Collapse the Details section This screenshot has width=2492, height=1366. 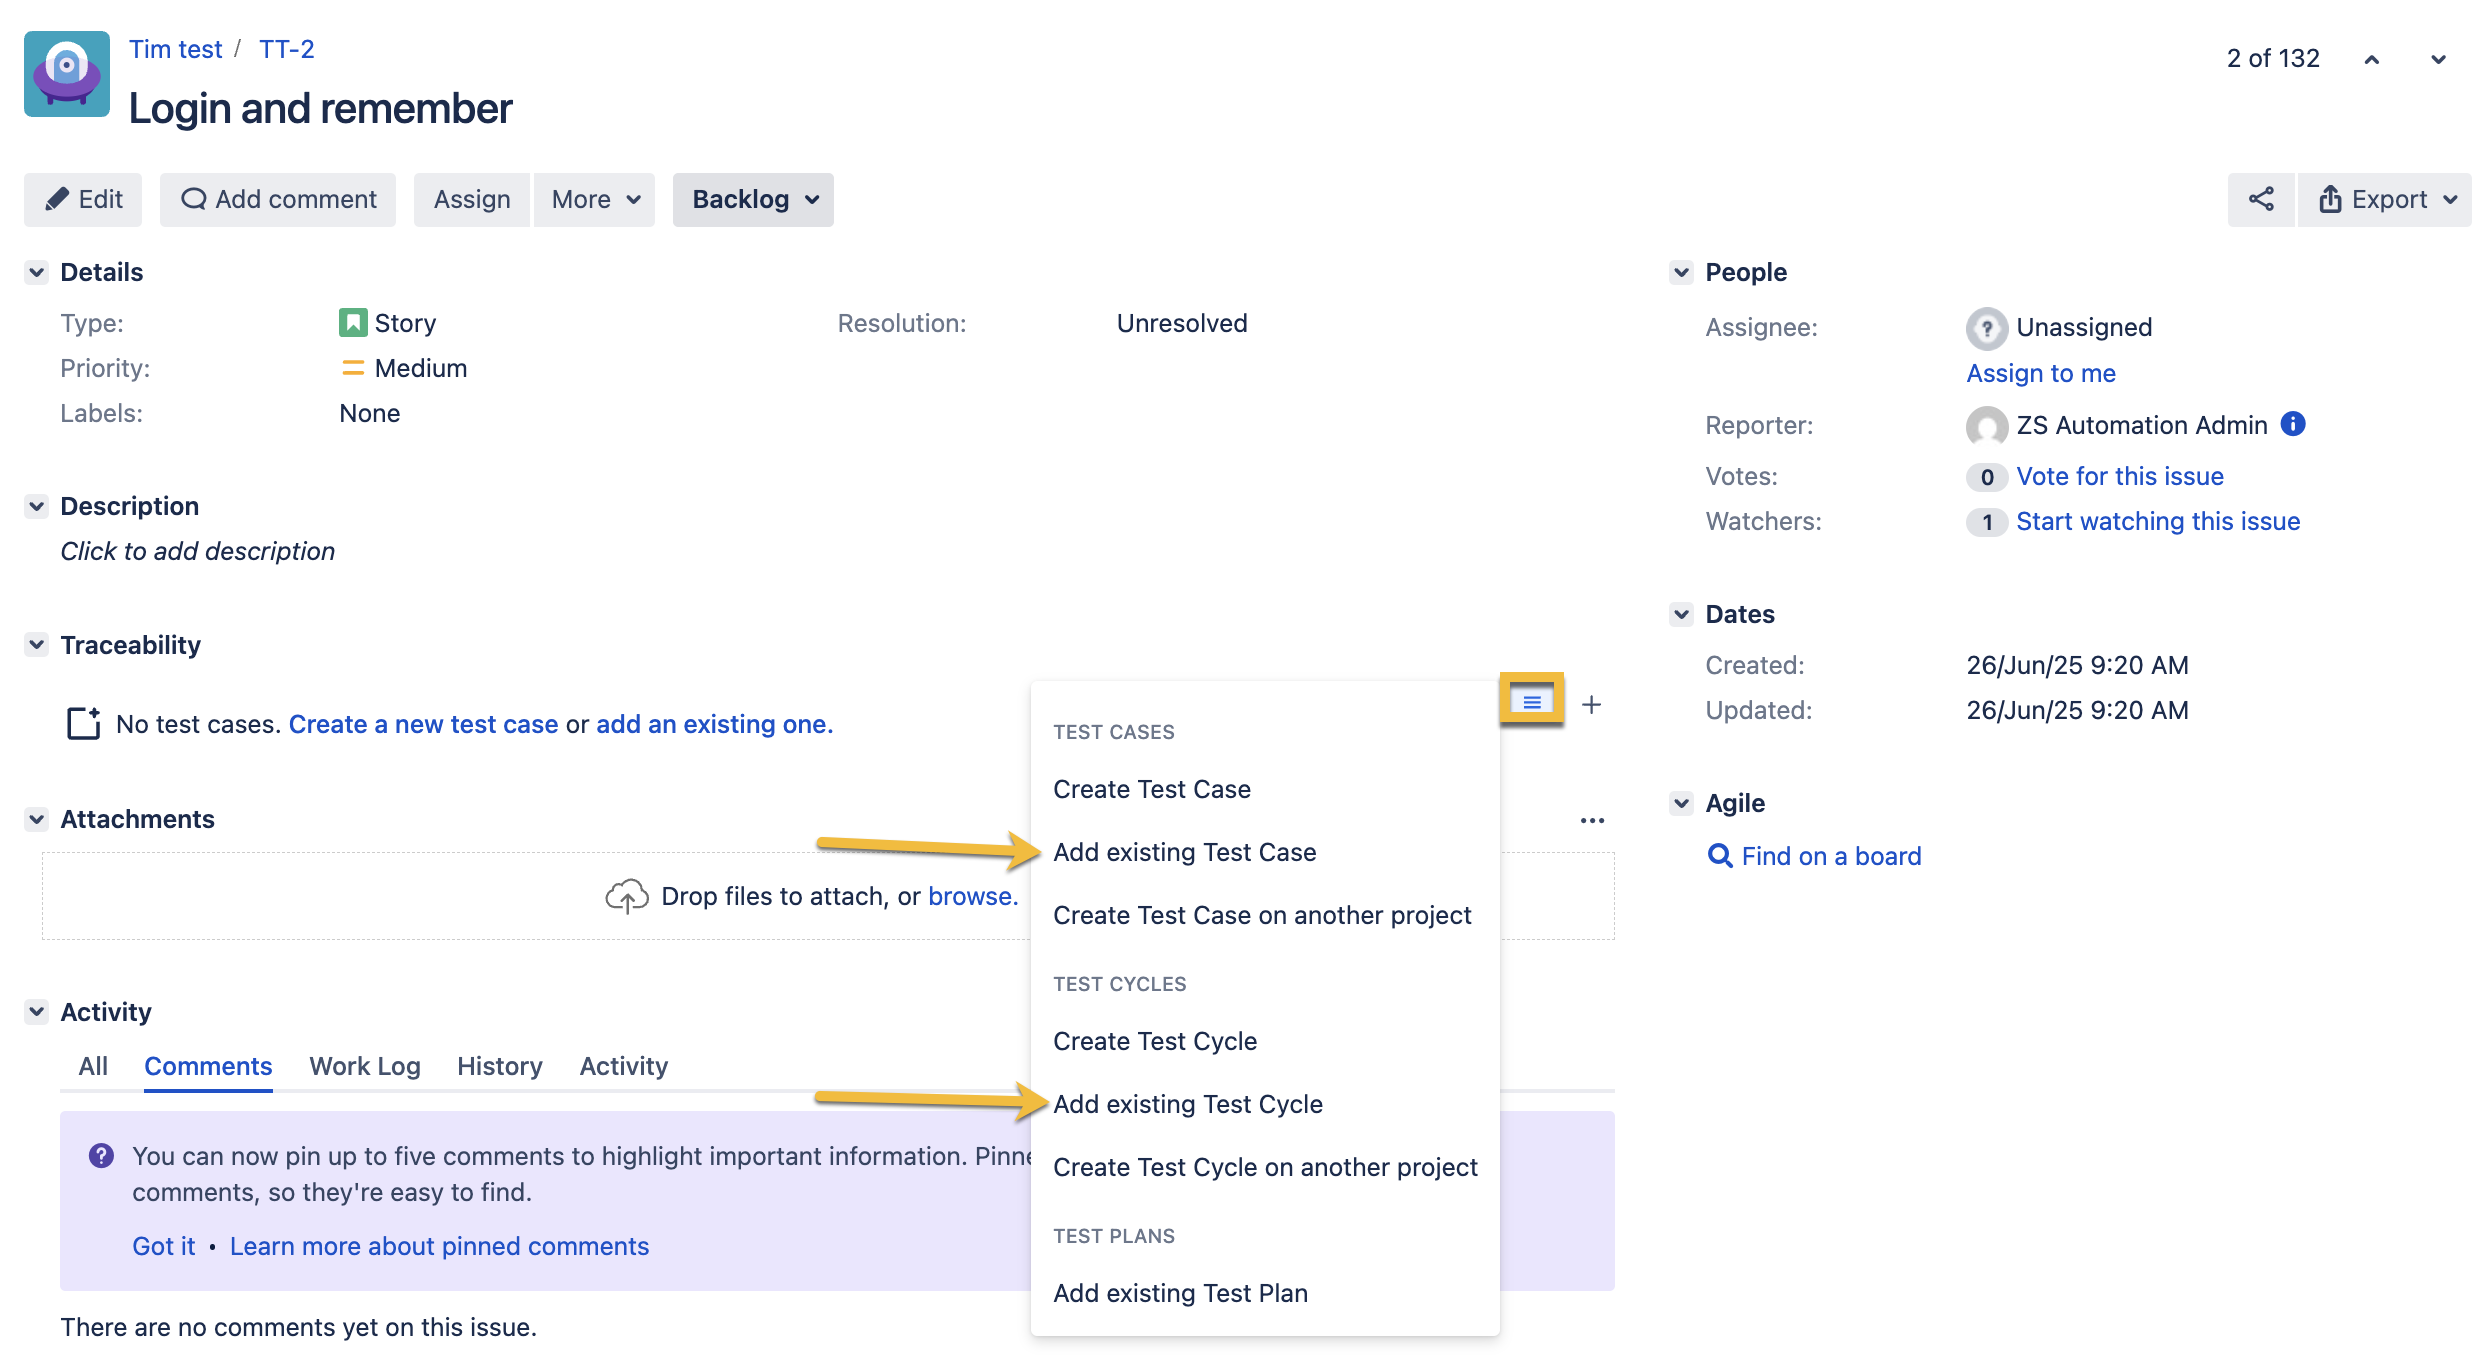click(x=37, y=272)
